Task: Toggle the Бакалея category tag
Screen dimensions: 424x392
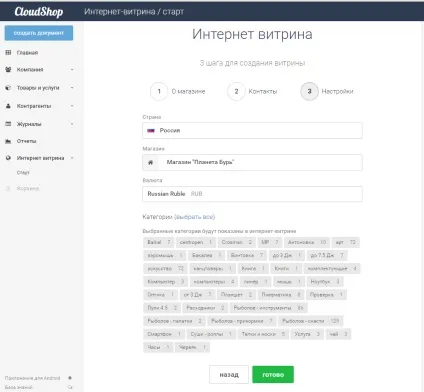Action: point(206,255)
